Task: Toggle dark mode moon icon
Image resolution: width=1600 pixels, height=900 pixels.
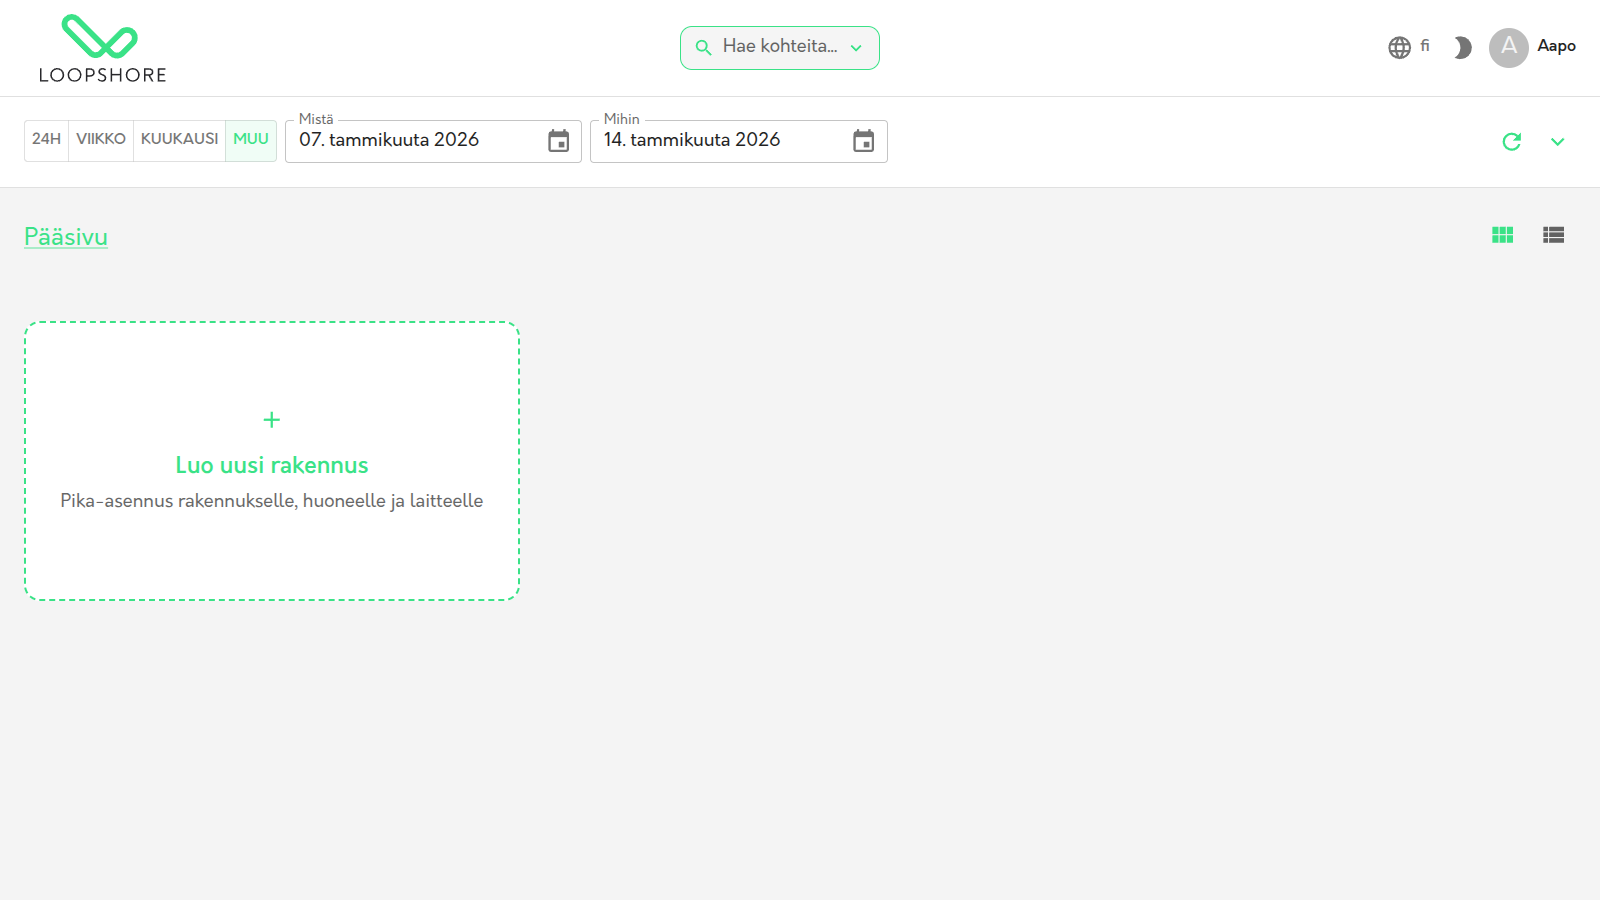Action: (1462, 47)
